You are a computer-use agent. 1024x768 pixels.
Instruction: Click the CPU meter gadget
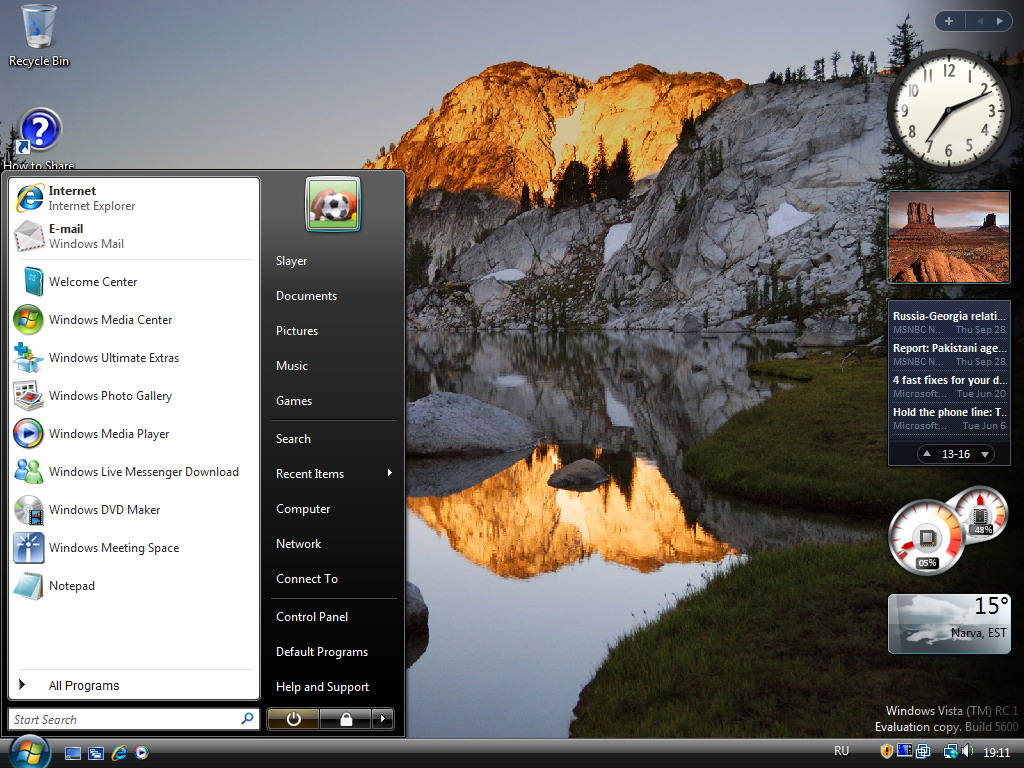pyautogui.click(x=947, y=532)
